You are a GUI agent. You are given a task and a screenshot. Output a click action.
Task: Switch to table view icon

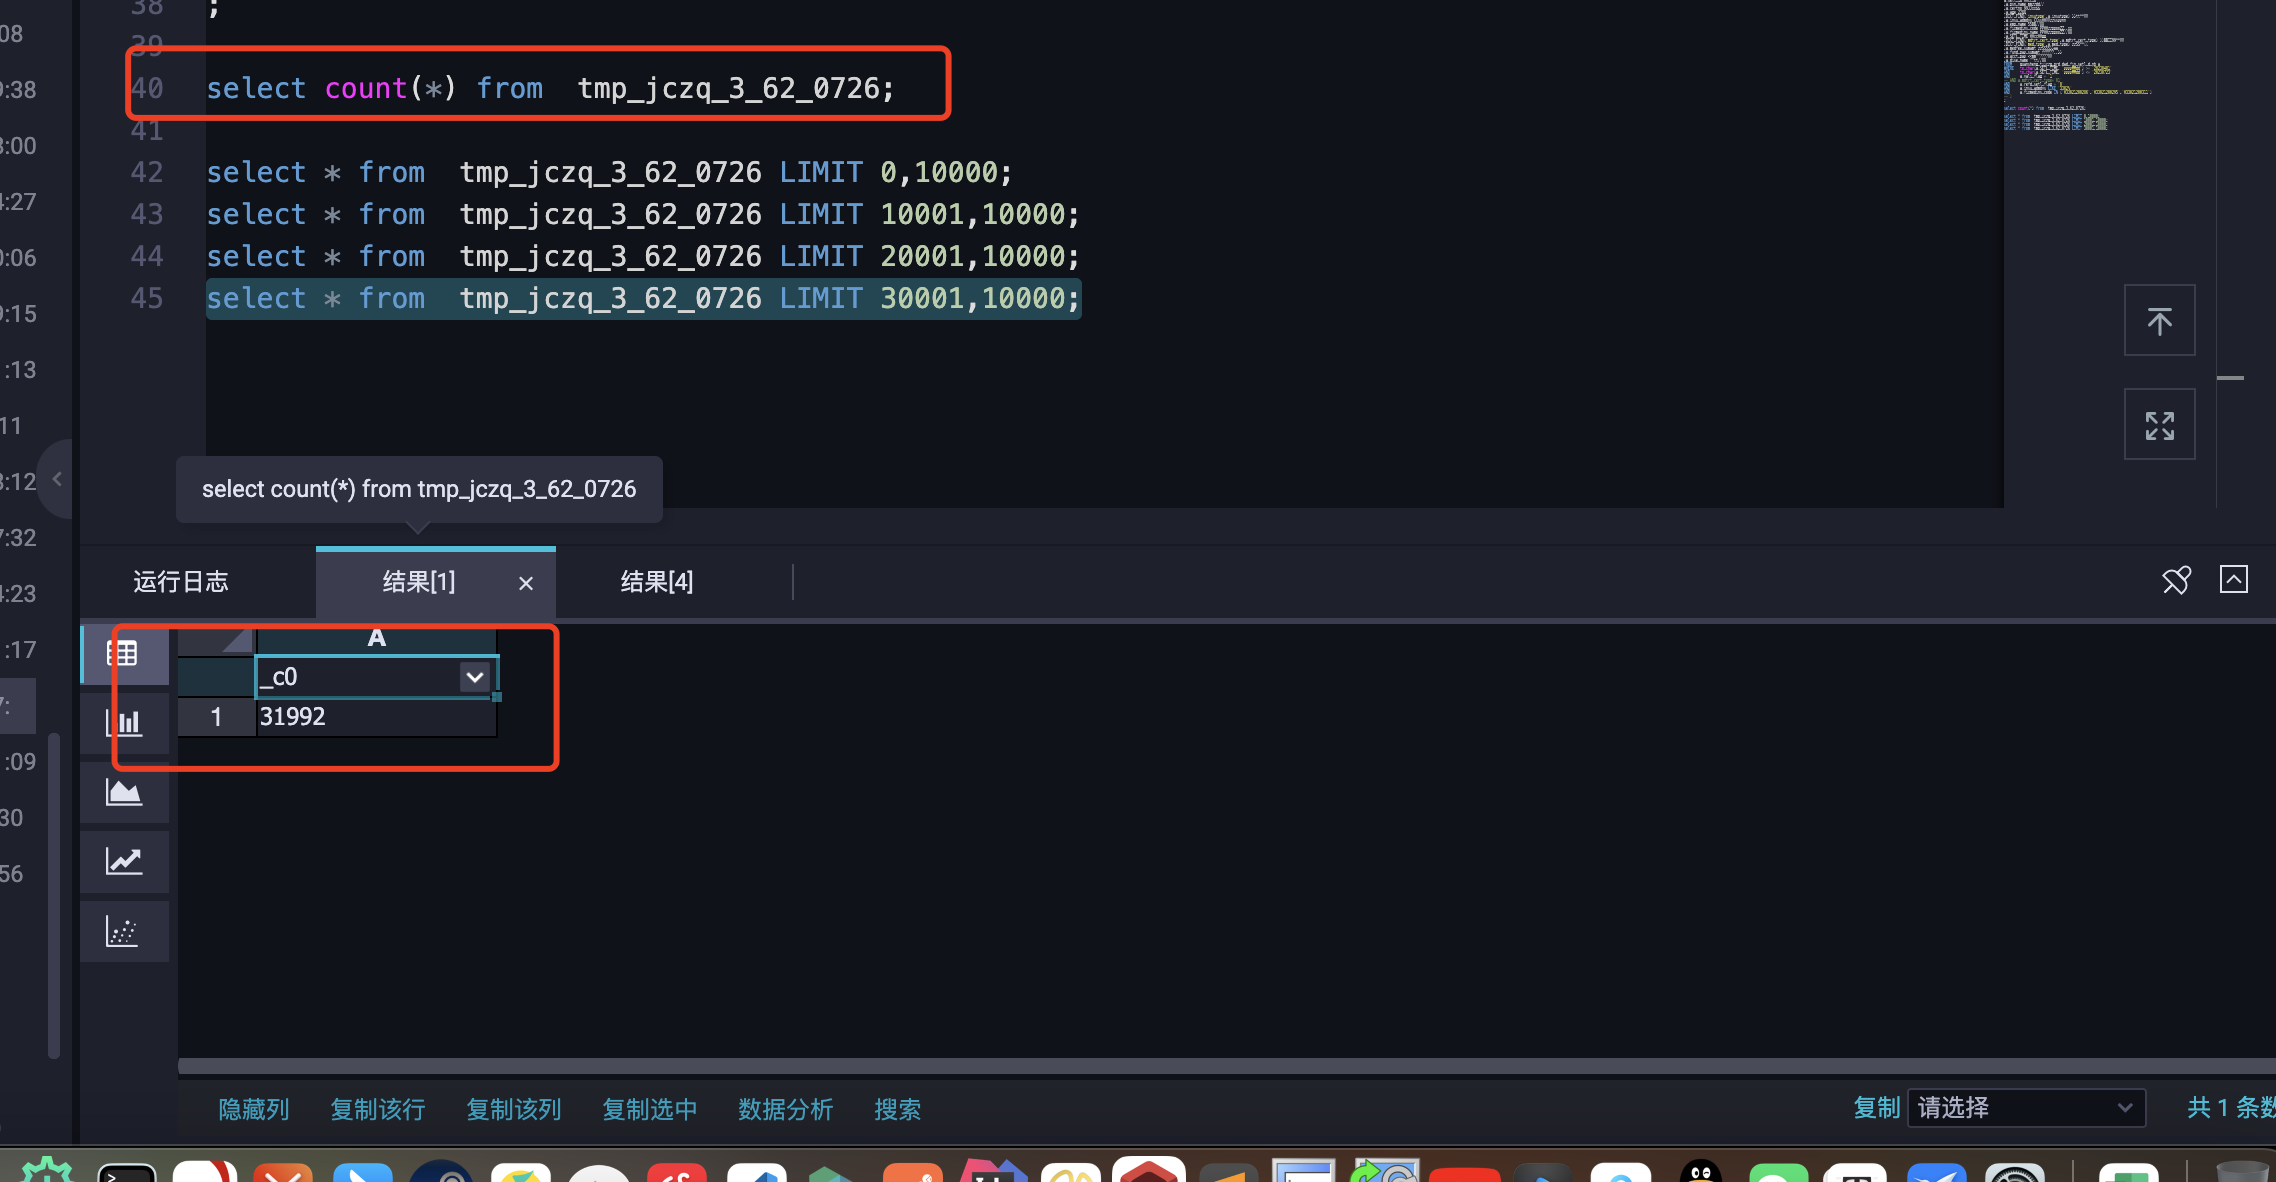[123, 654]
